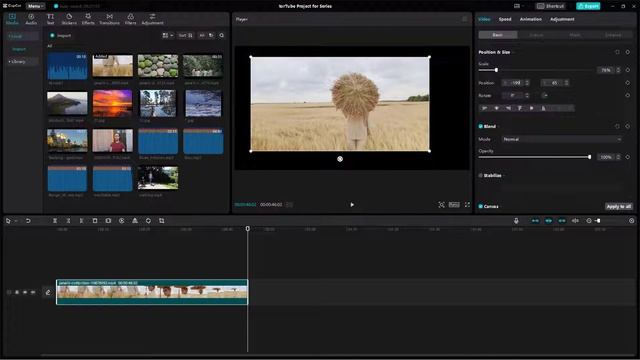Open the layout dropdown in title bar
Viewport: 640px width, 360px height.
[x=519, y=6]
